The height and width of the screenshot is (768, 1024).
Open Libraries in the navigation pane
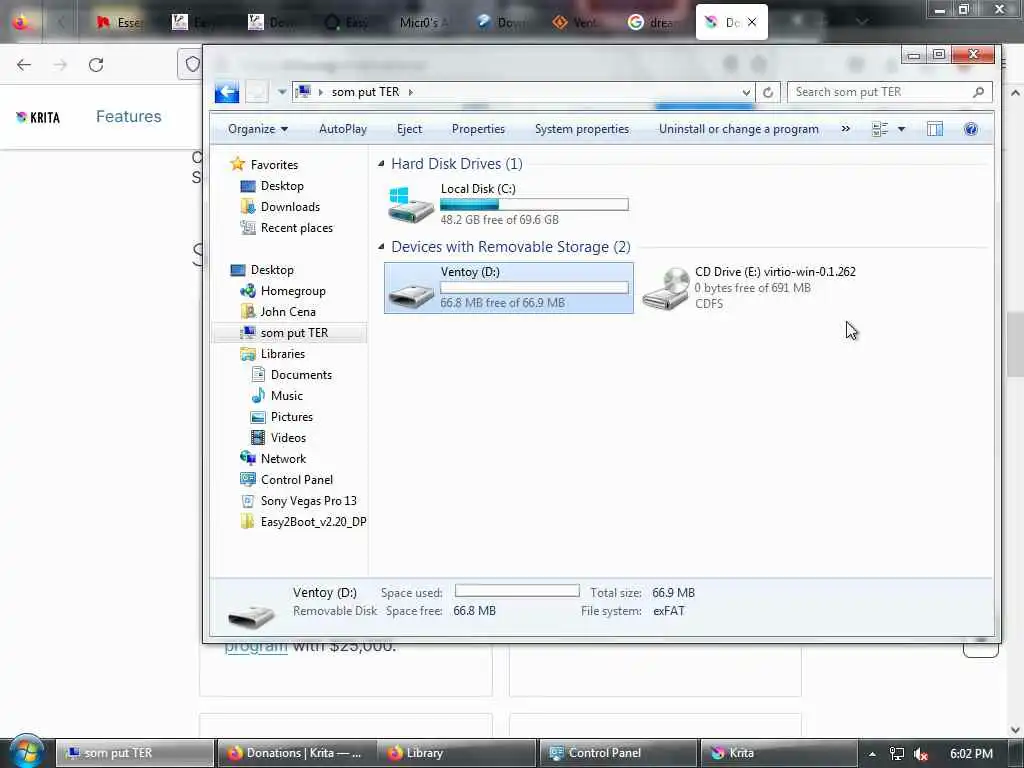point(282,353)
